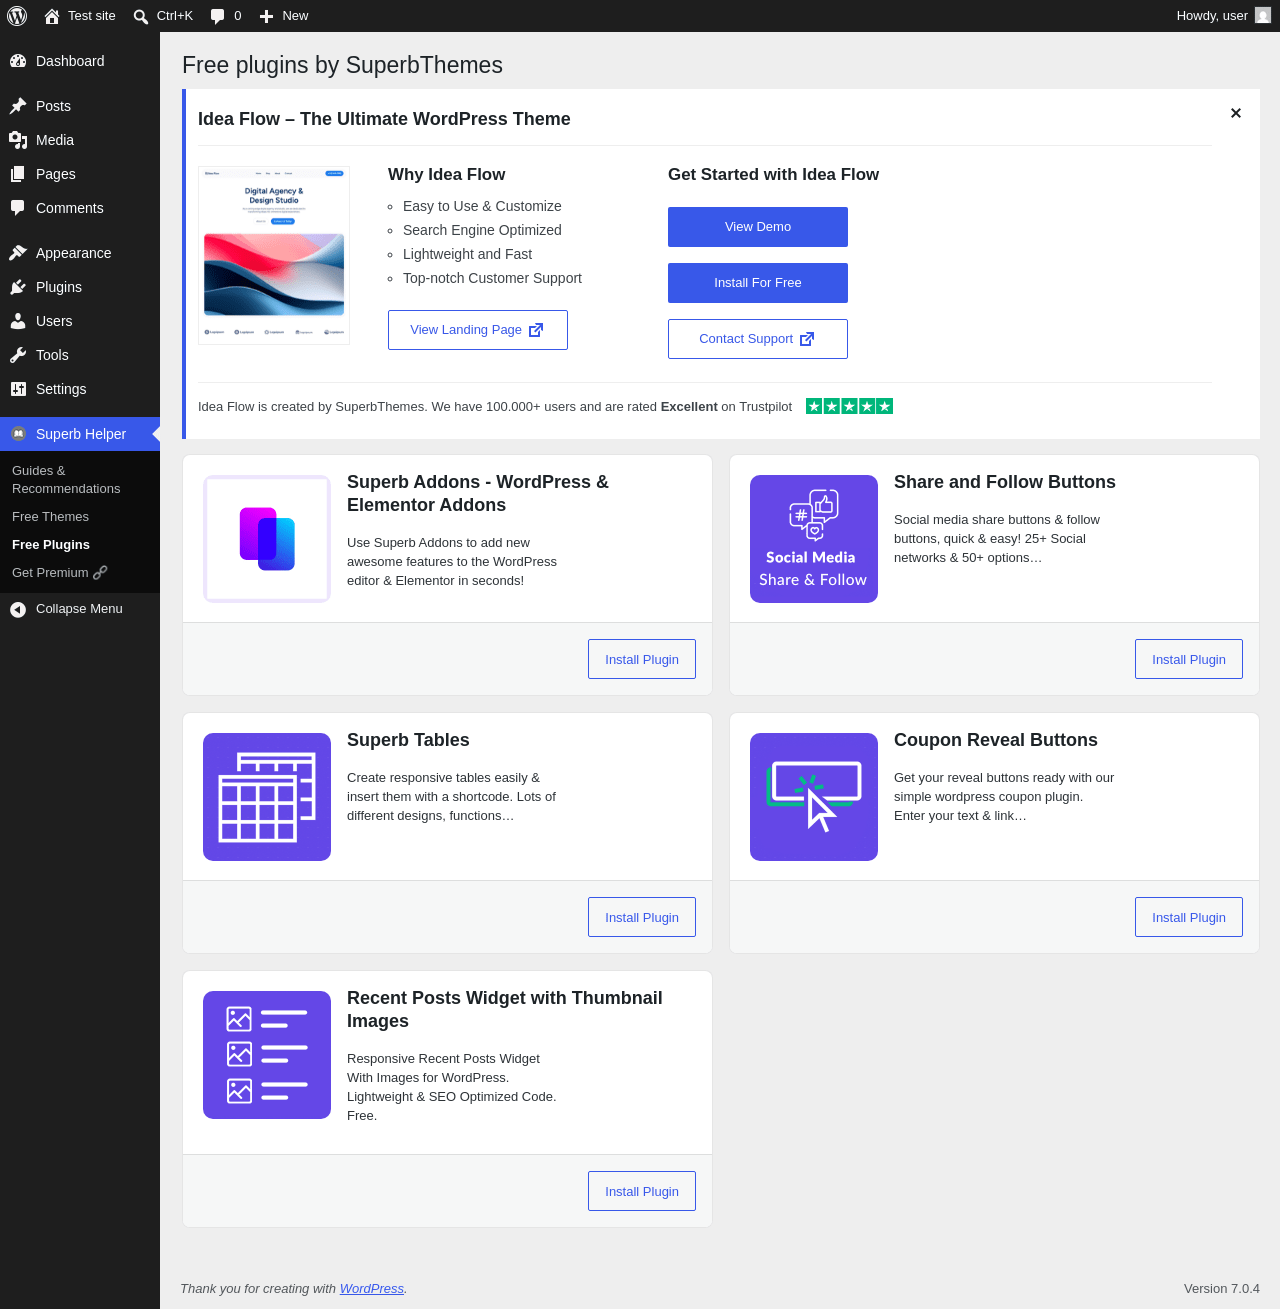Image resolution: width=1280 pixels, height=1309 pixels.
Task: Click the Superb Tables title text
Action: coord(408,740)
